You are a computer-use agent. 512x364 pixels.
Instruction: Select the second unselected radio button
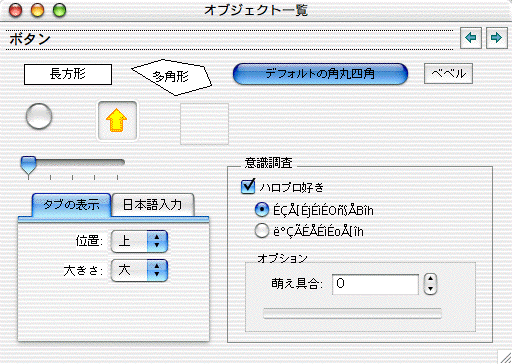click(262, 231)
